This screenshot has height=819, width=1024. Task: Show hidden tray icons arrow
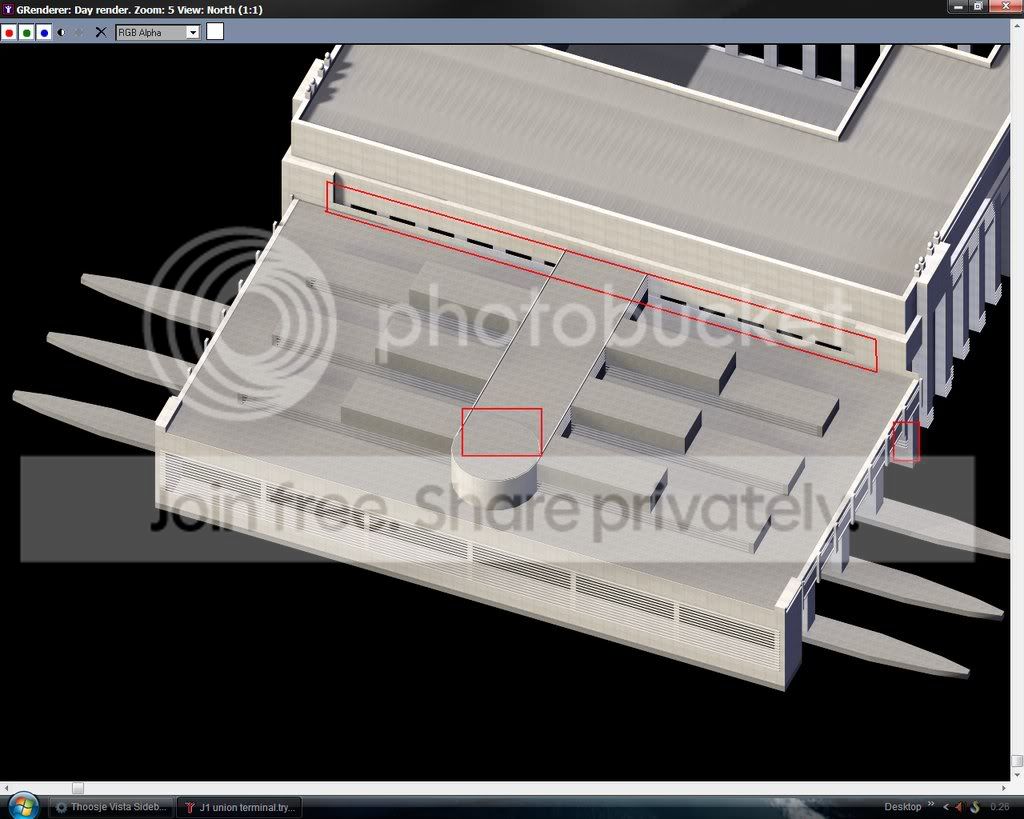[x=946, y=807]
